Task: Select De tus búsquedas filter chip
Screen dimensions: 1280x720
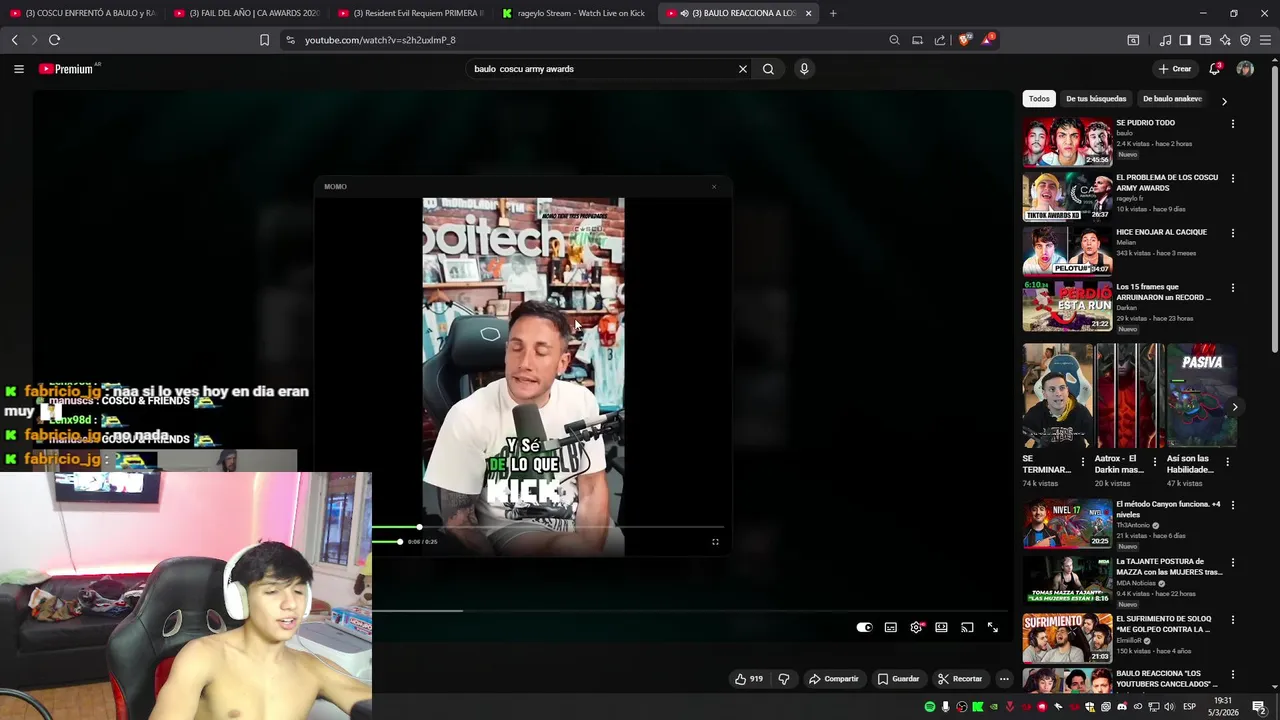Action: [x=1096, y=99]
